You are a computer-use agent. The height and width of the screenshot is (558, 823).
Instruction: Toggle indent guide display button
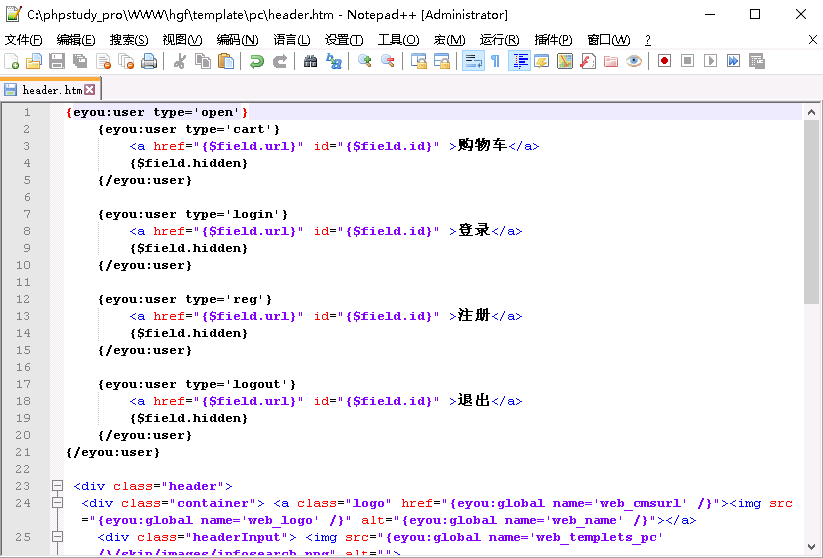tap(519, 61)
